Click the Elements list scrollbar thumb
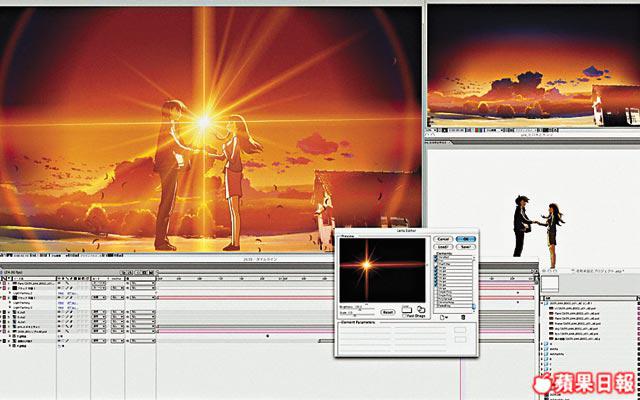Image resolution: width=640 pixels, height=400 pixels. [x=474, y=306]
